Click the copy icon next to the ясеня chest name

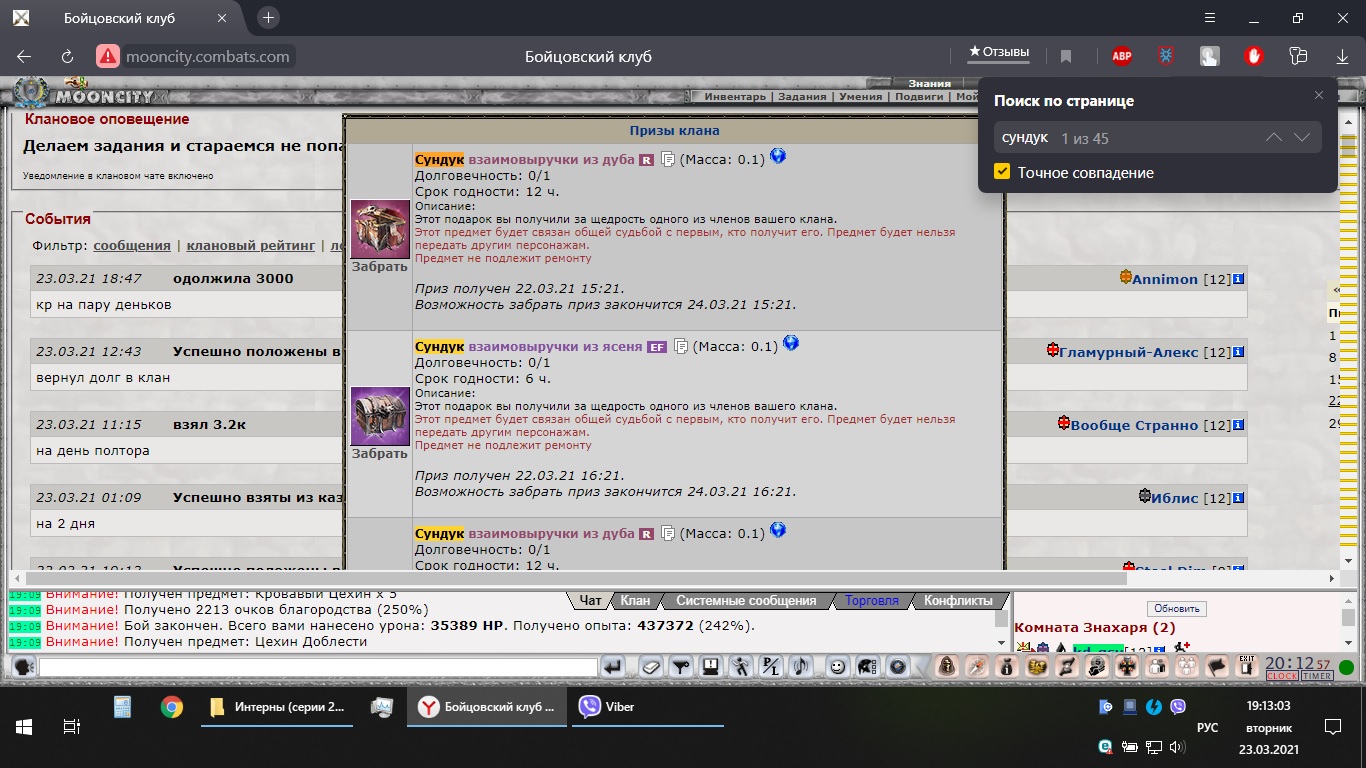pyautogui.click(x=681, y=346)
